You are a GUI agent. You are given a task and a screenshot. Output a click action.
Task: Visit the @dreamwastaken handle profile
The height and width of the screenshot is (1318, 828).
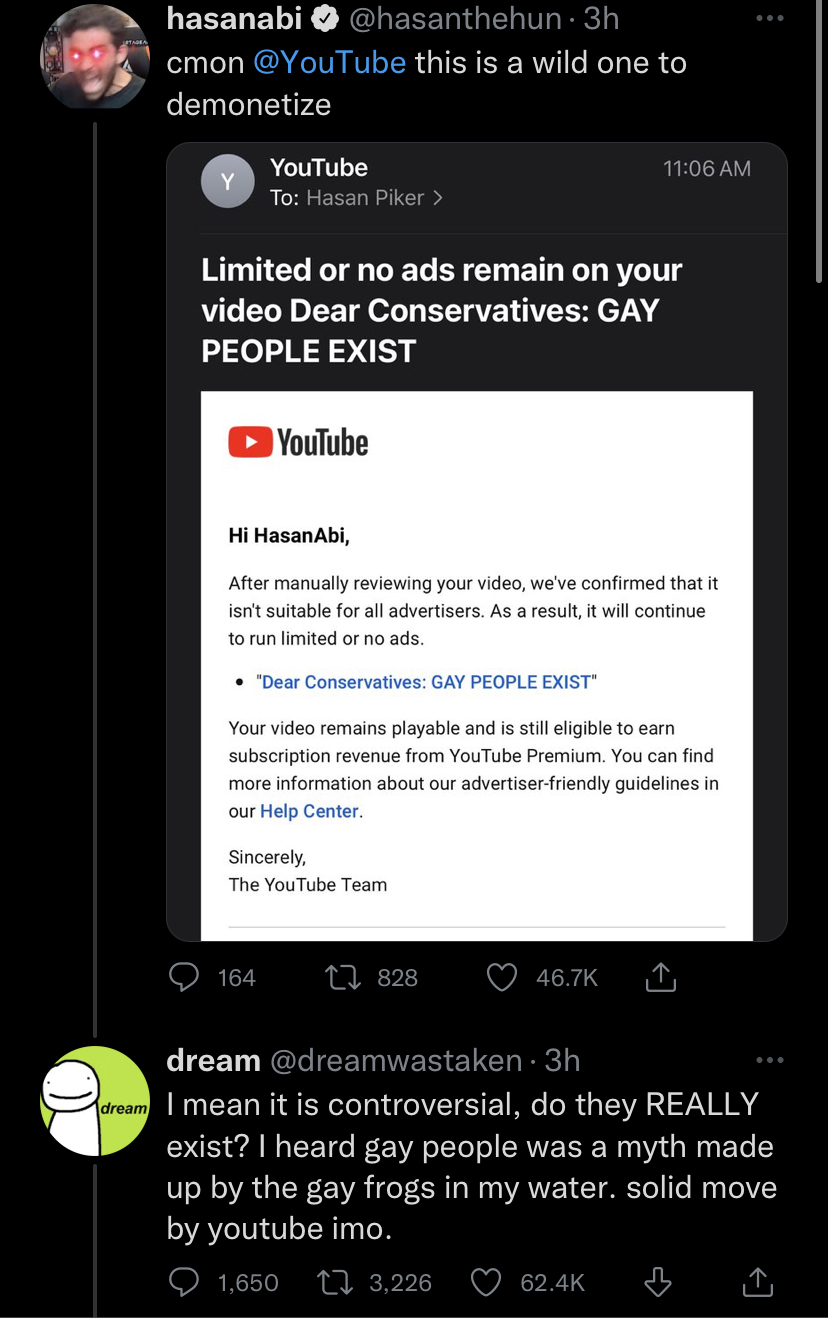[396, 1060]
